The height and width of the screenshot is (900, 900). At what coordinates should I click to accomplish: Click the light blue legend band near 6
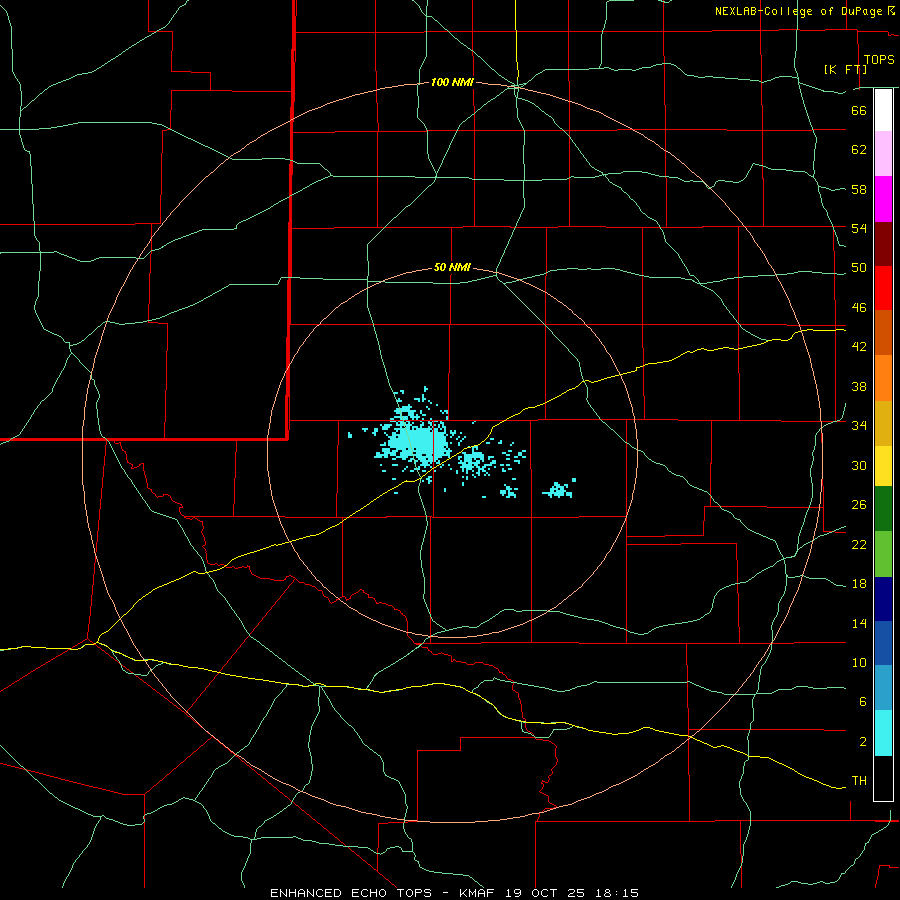point(883,688)
